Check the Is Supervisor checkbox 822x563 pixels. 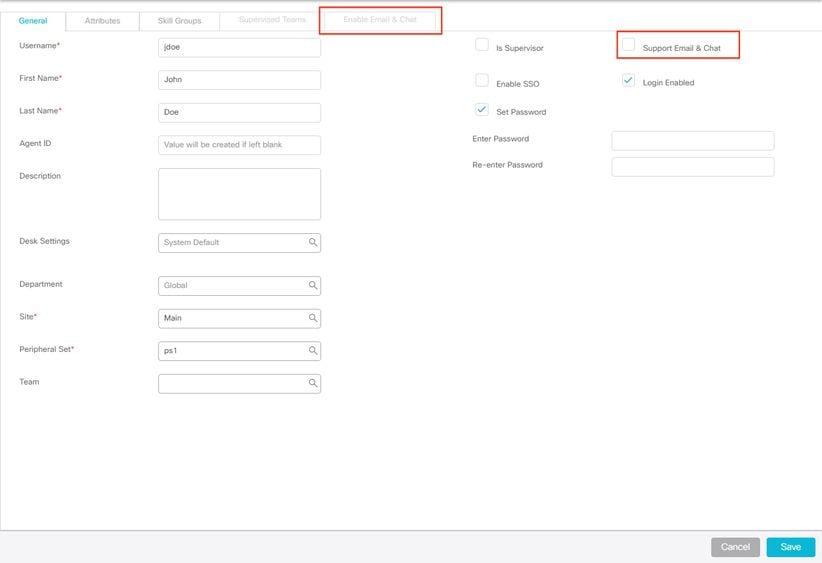(482, 45)
